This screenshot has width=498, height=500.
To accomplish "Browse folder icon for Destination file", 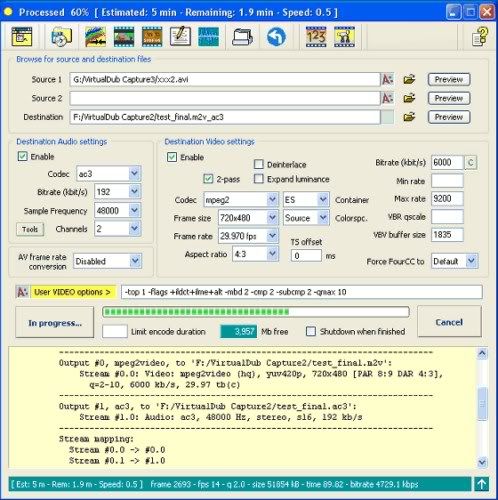I will pos(409,117).
